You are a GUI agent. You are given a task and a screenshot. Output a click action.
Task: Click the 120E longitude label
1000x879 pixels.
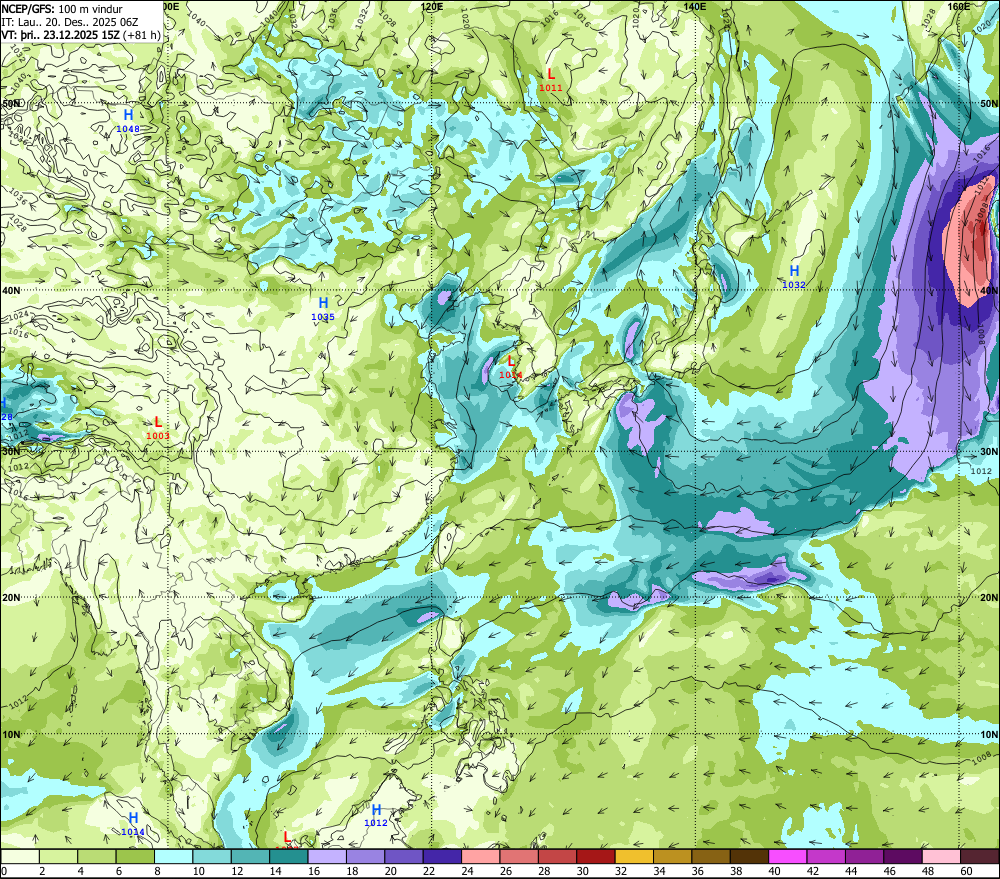[x=432, y=6]
